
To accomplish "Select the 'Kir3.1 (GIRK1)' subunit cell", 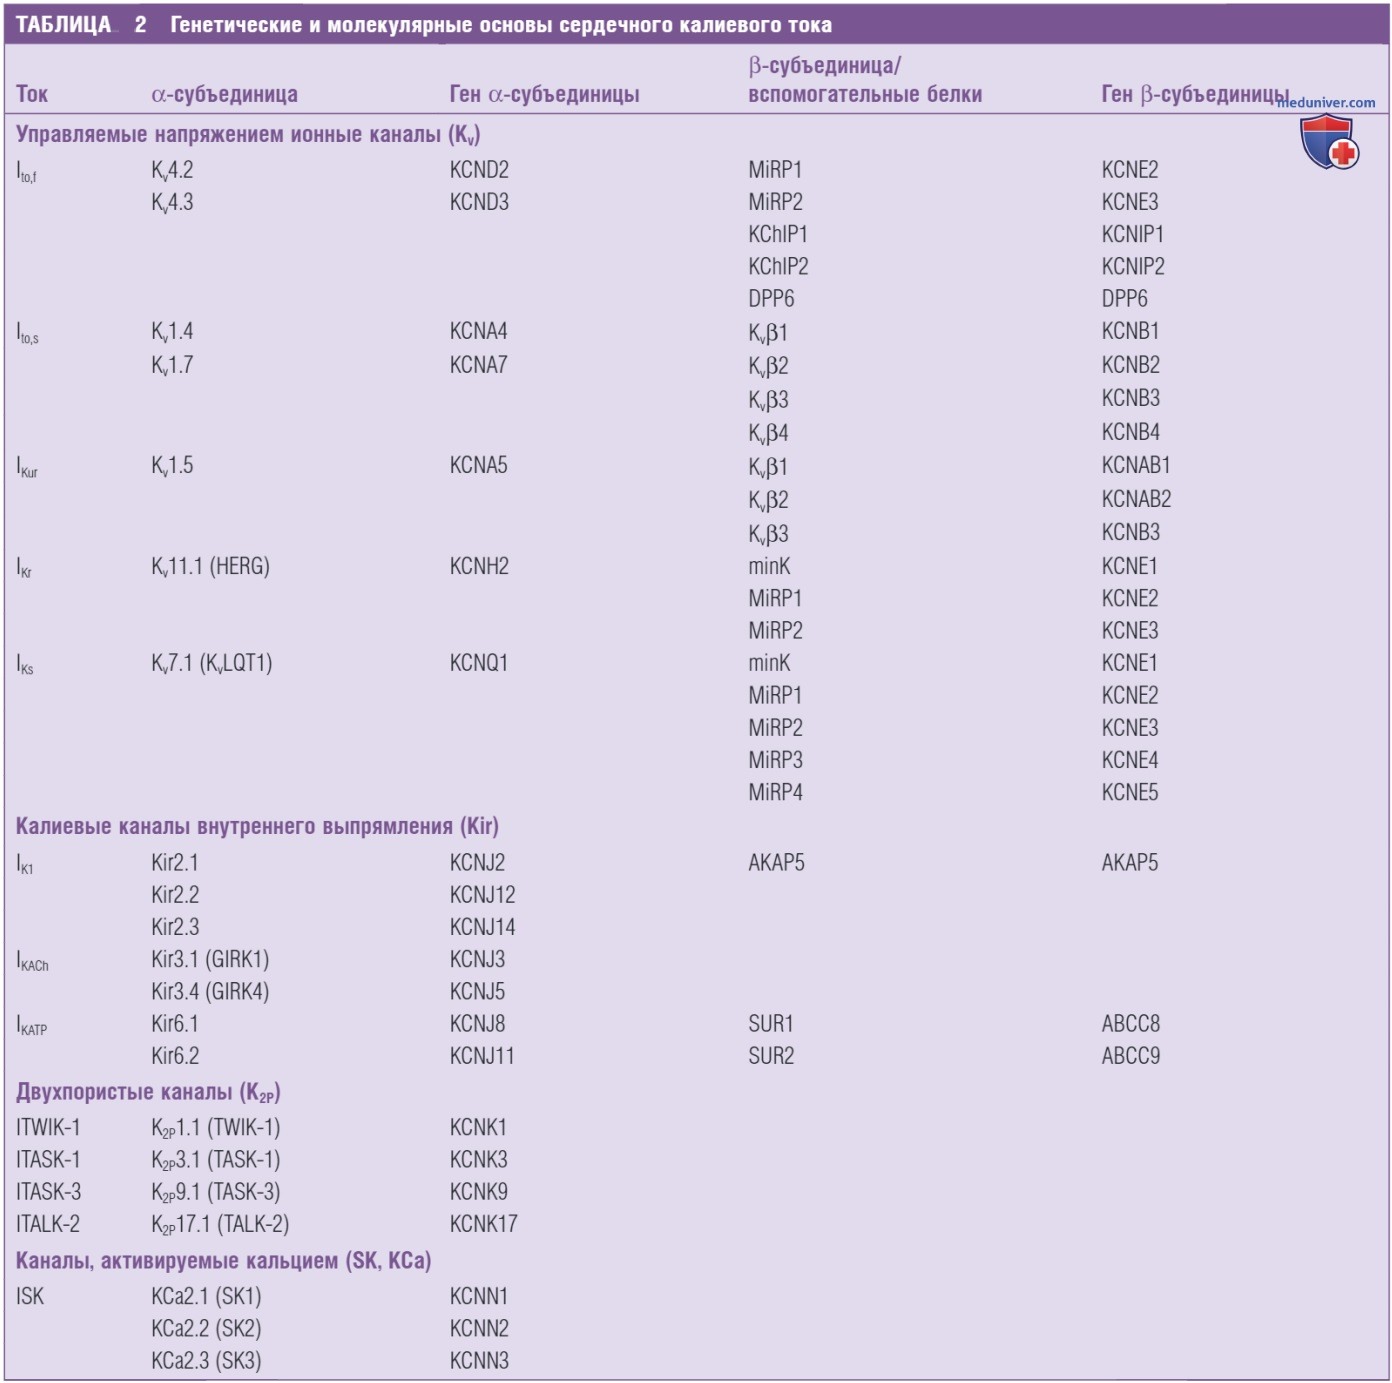I will click(210, 960).
